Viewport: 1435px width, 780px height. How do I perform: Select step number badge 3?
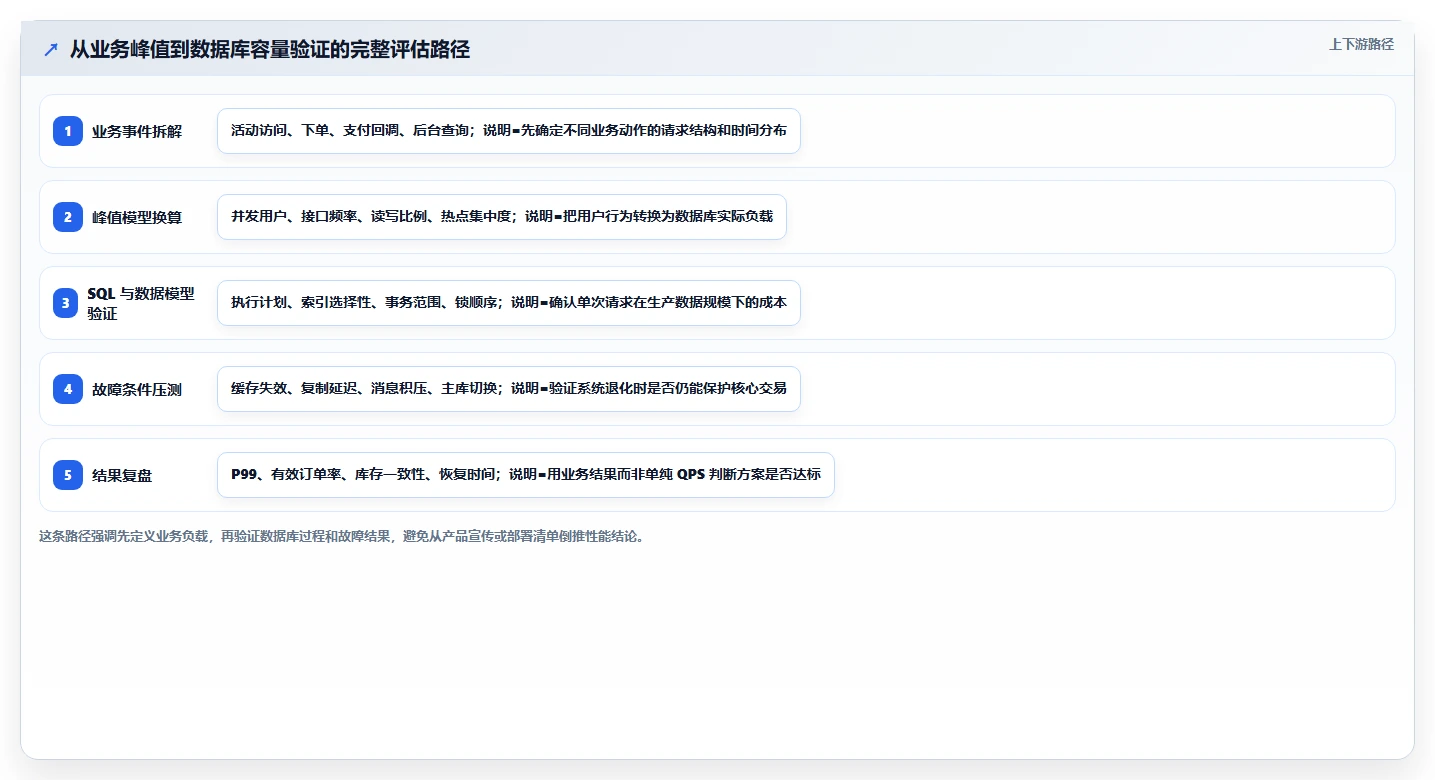[x=68, y=303]
